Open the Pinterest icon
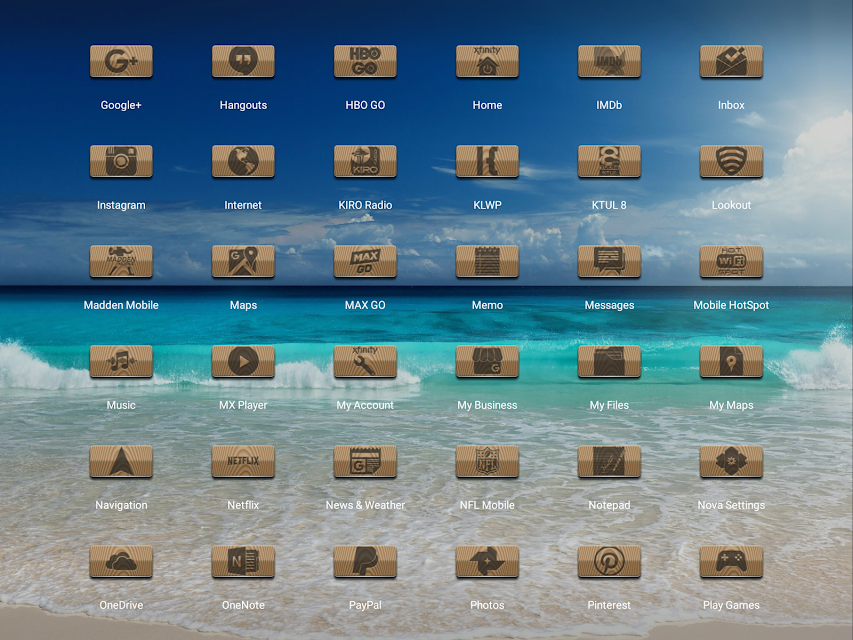The width and height of the screenshot is (853, 640). pyautogui.click(x=609, y=562)
